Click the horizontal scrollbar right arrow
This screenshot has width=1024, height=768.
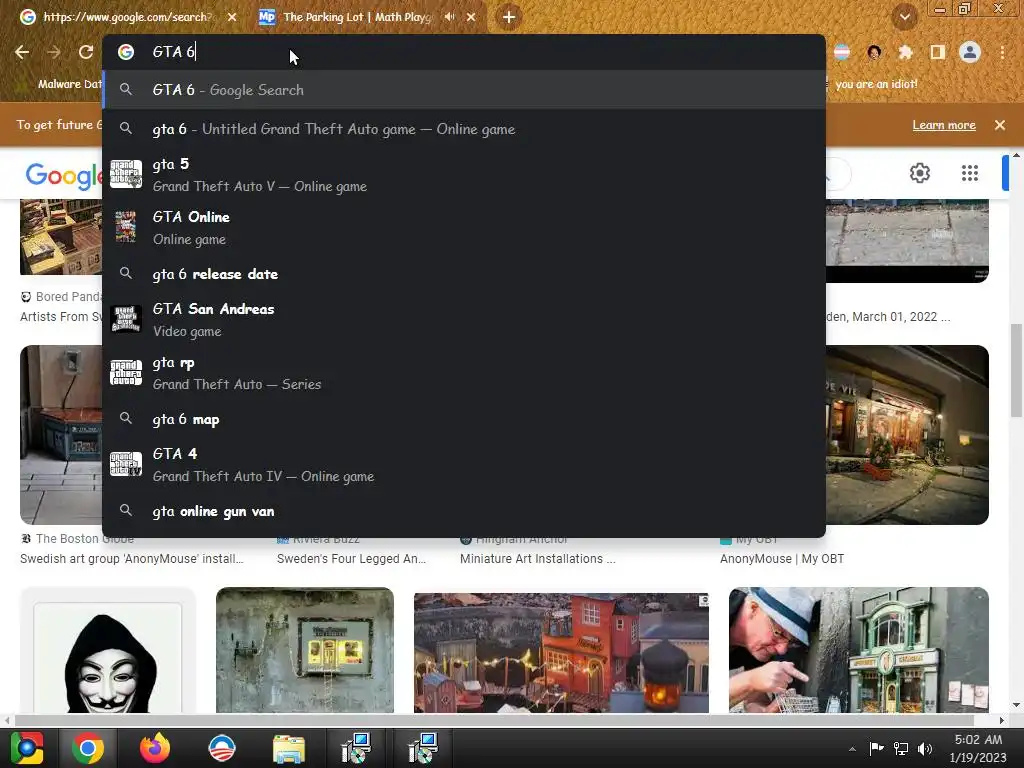point(1002,720)
